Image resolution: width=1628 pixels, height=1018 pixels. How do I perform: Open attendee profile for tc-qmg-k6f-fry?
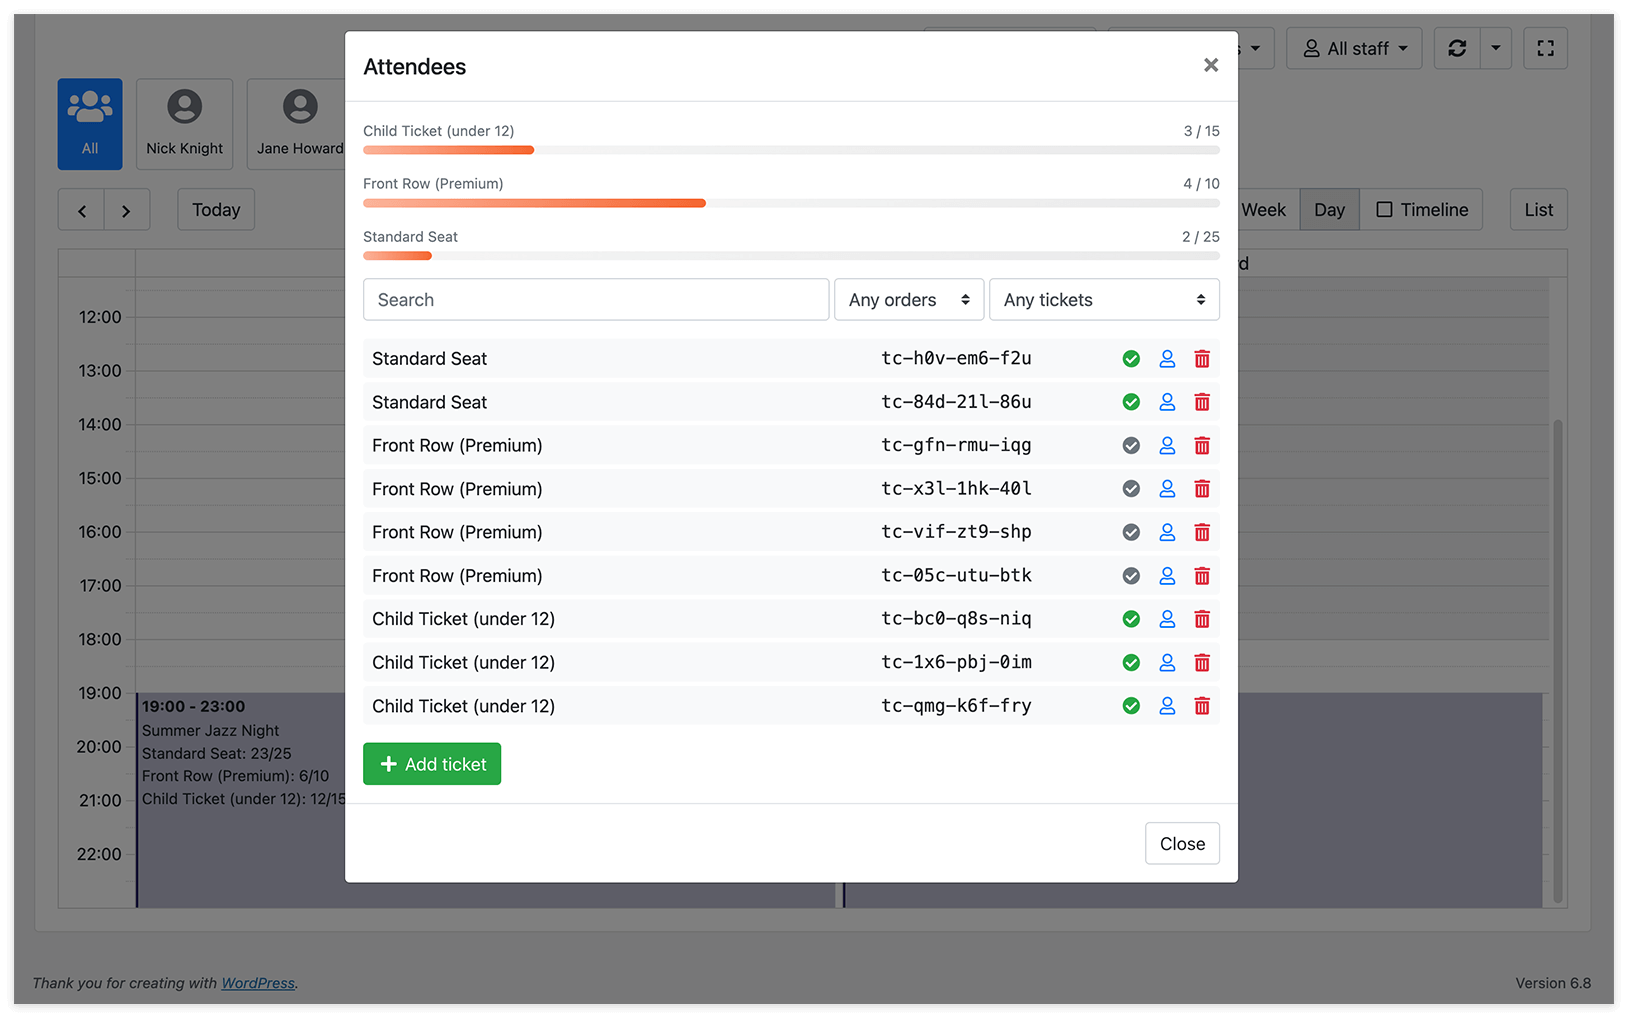tap(1167, 706)
